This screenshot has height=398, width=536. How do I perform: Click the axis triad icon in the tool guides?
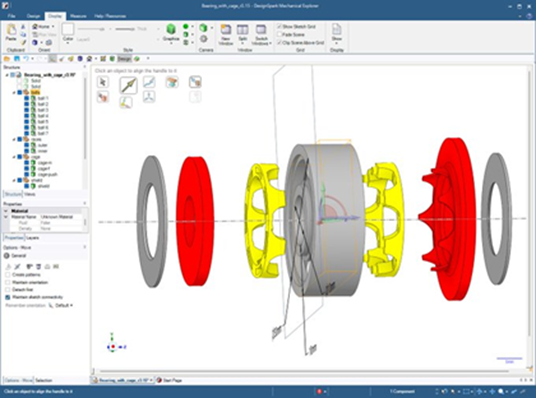[x=149, y=97]
